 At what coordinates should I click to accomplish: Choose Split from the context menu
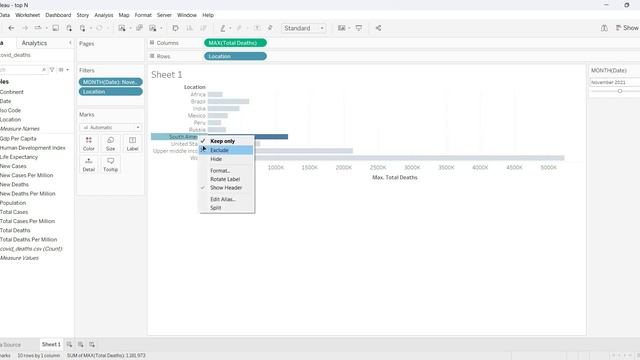tap(216, 208)
